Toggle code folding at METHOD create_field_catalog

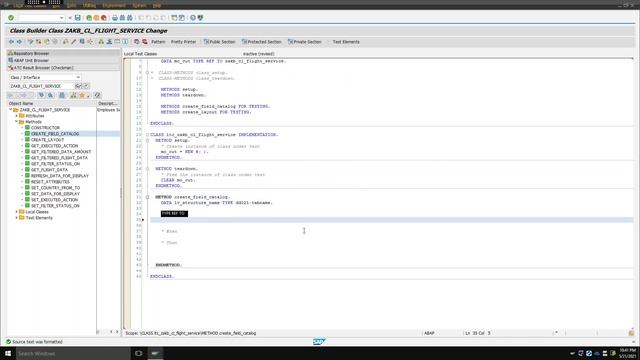pyautogui.click(x=147, y=197)
